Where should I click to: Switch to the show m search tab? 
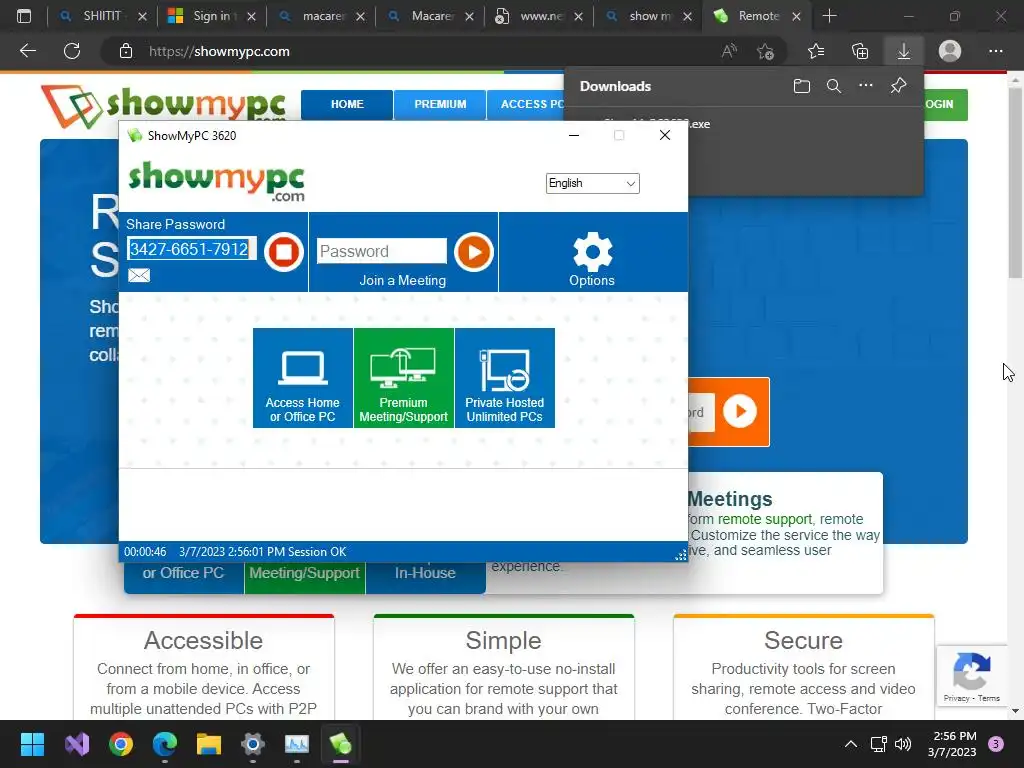[647, 16]
